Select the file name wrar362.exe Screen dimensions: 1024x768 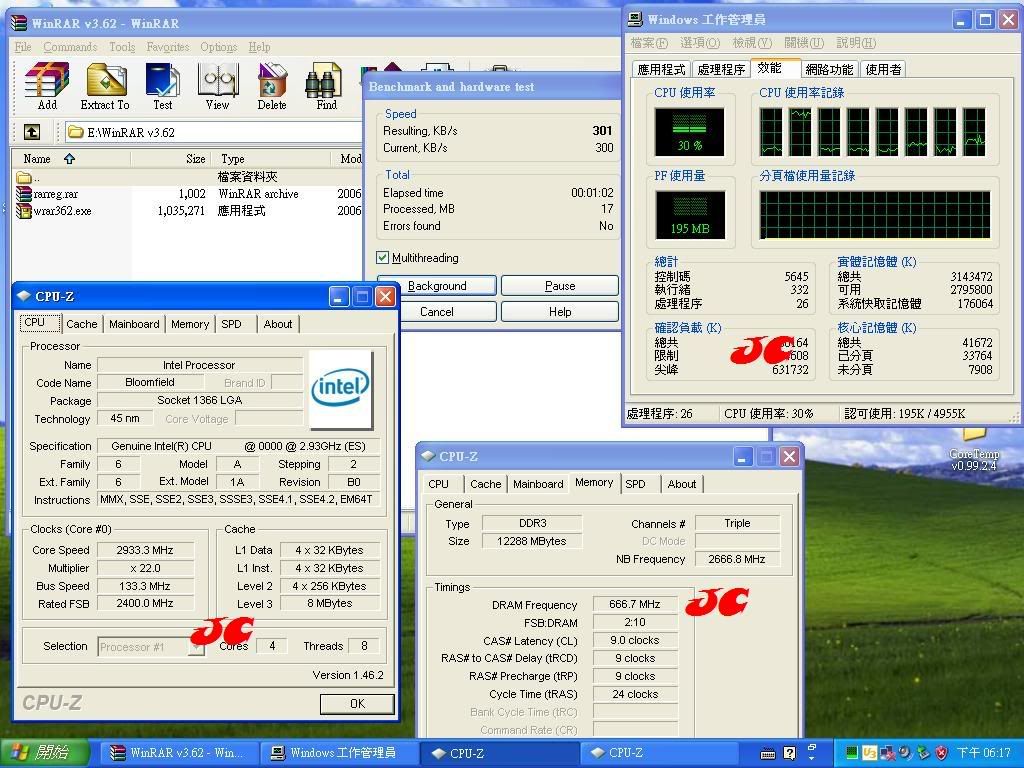pos(63,211)
